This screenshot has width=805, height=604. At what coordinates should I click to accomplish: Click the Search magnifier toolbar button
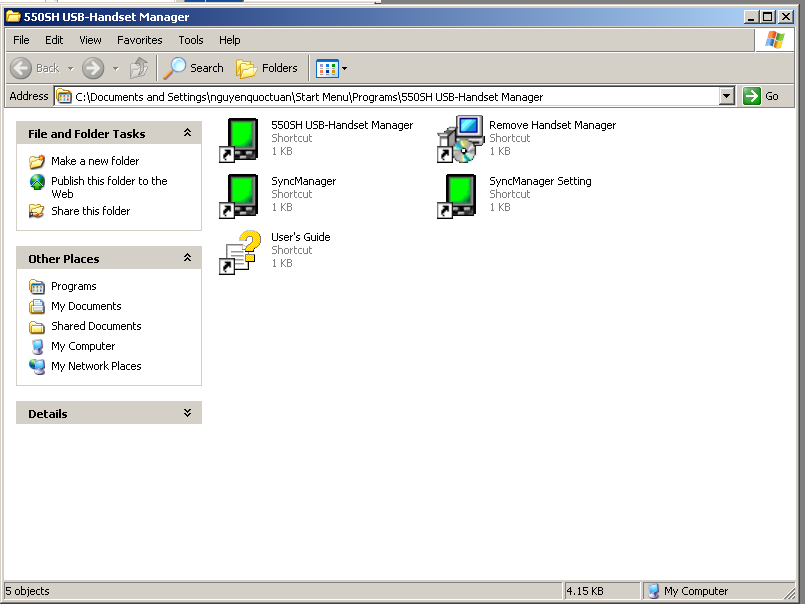click(x=194, y=68)
